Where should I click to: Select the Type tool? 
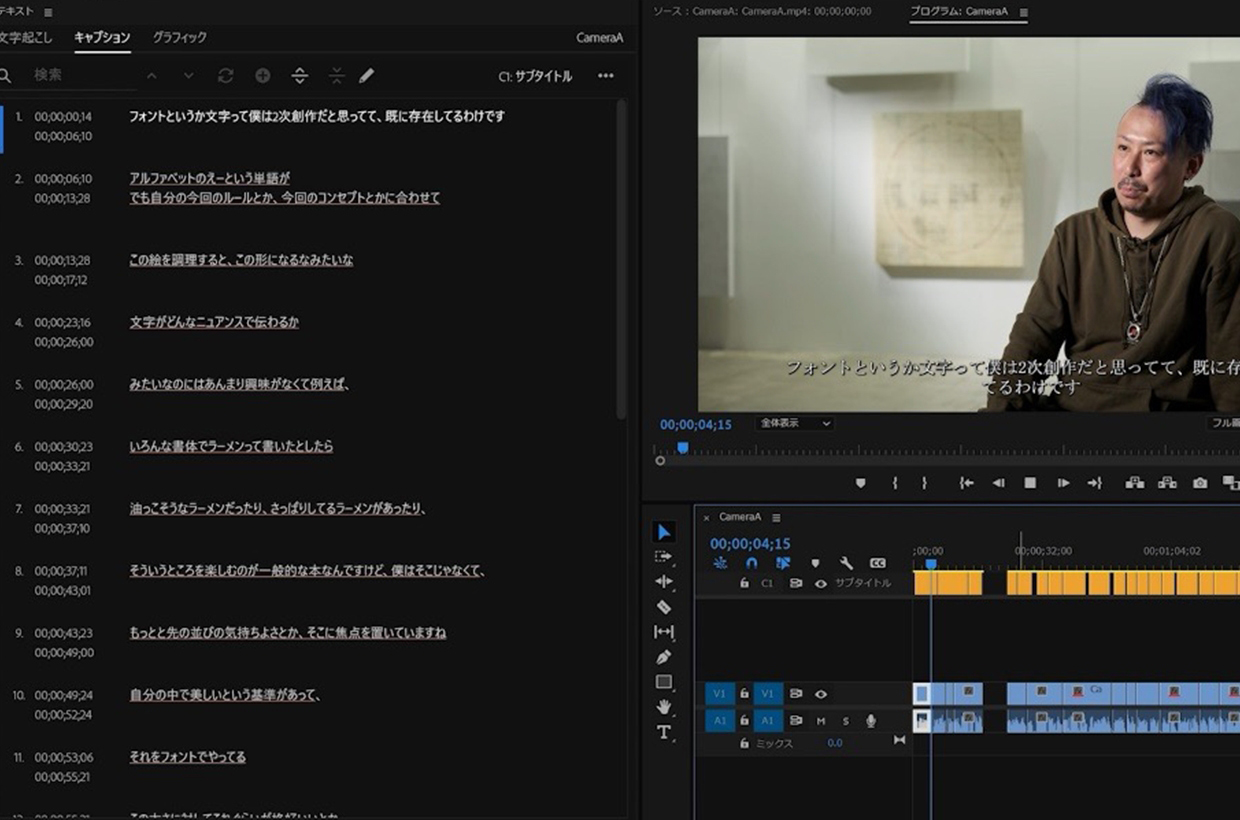pyautogui.click(x=664, y=732)
